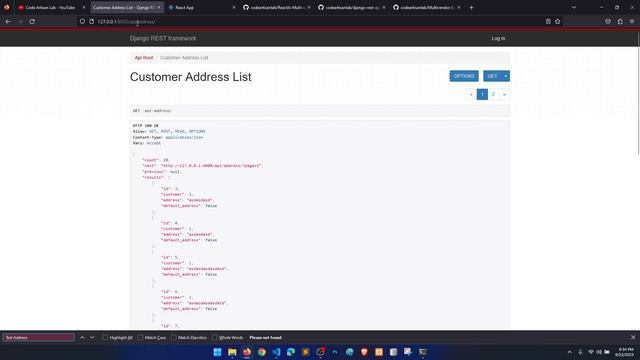
Task: Open Firefox from the taskbar
Action: coord(247,352)
